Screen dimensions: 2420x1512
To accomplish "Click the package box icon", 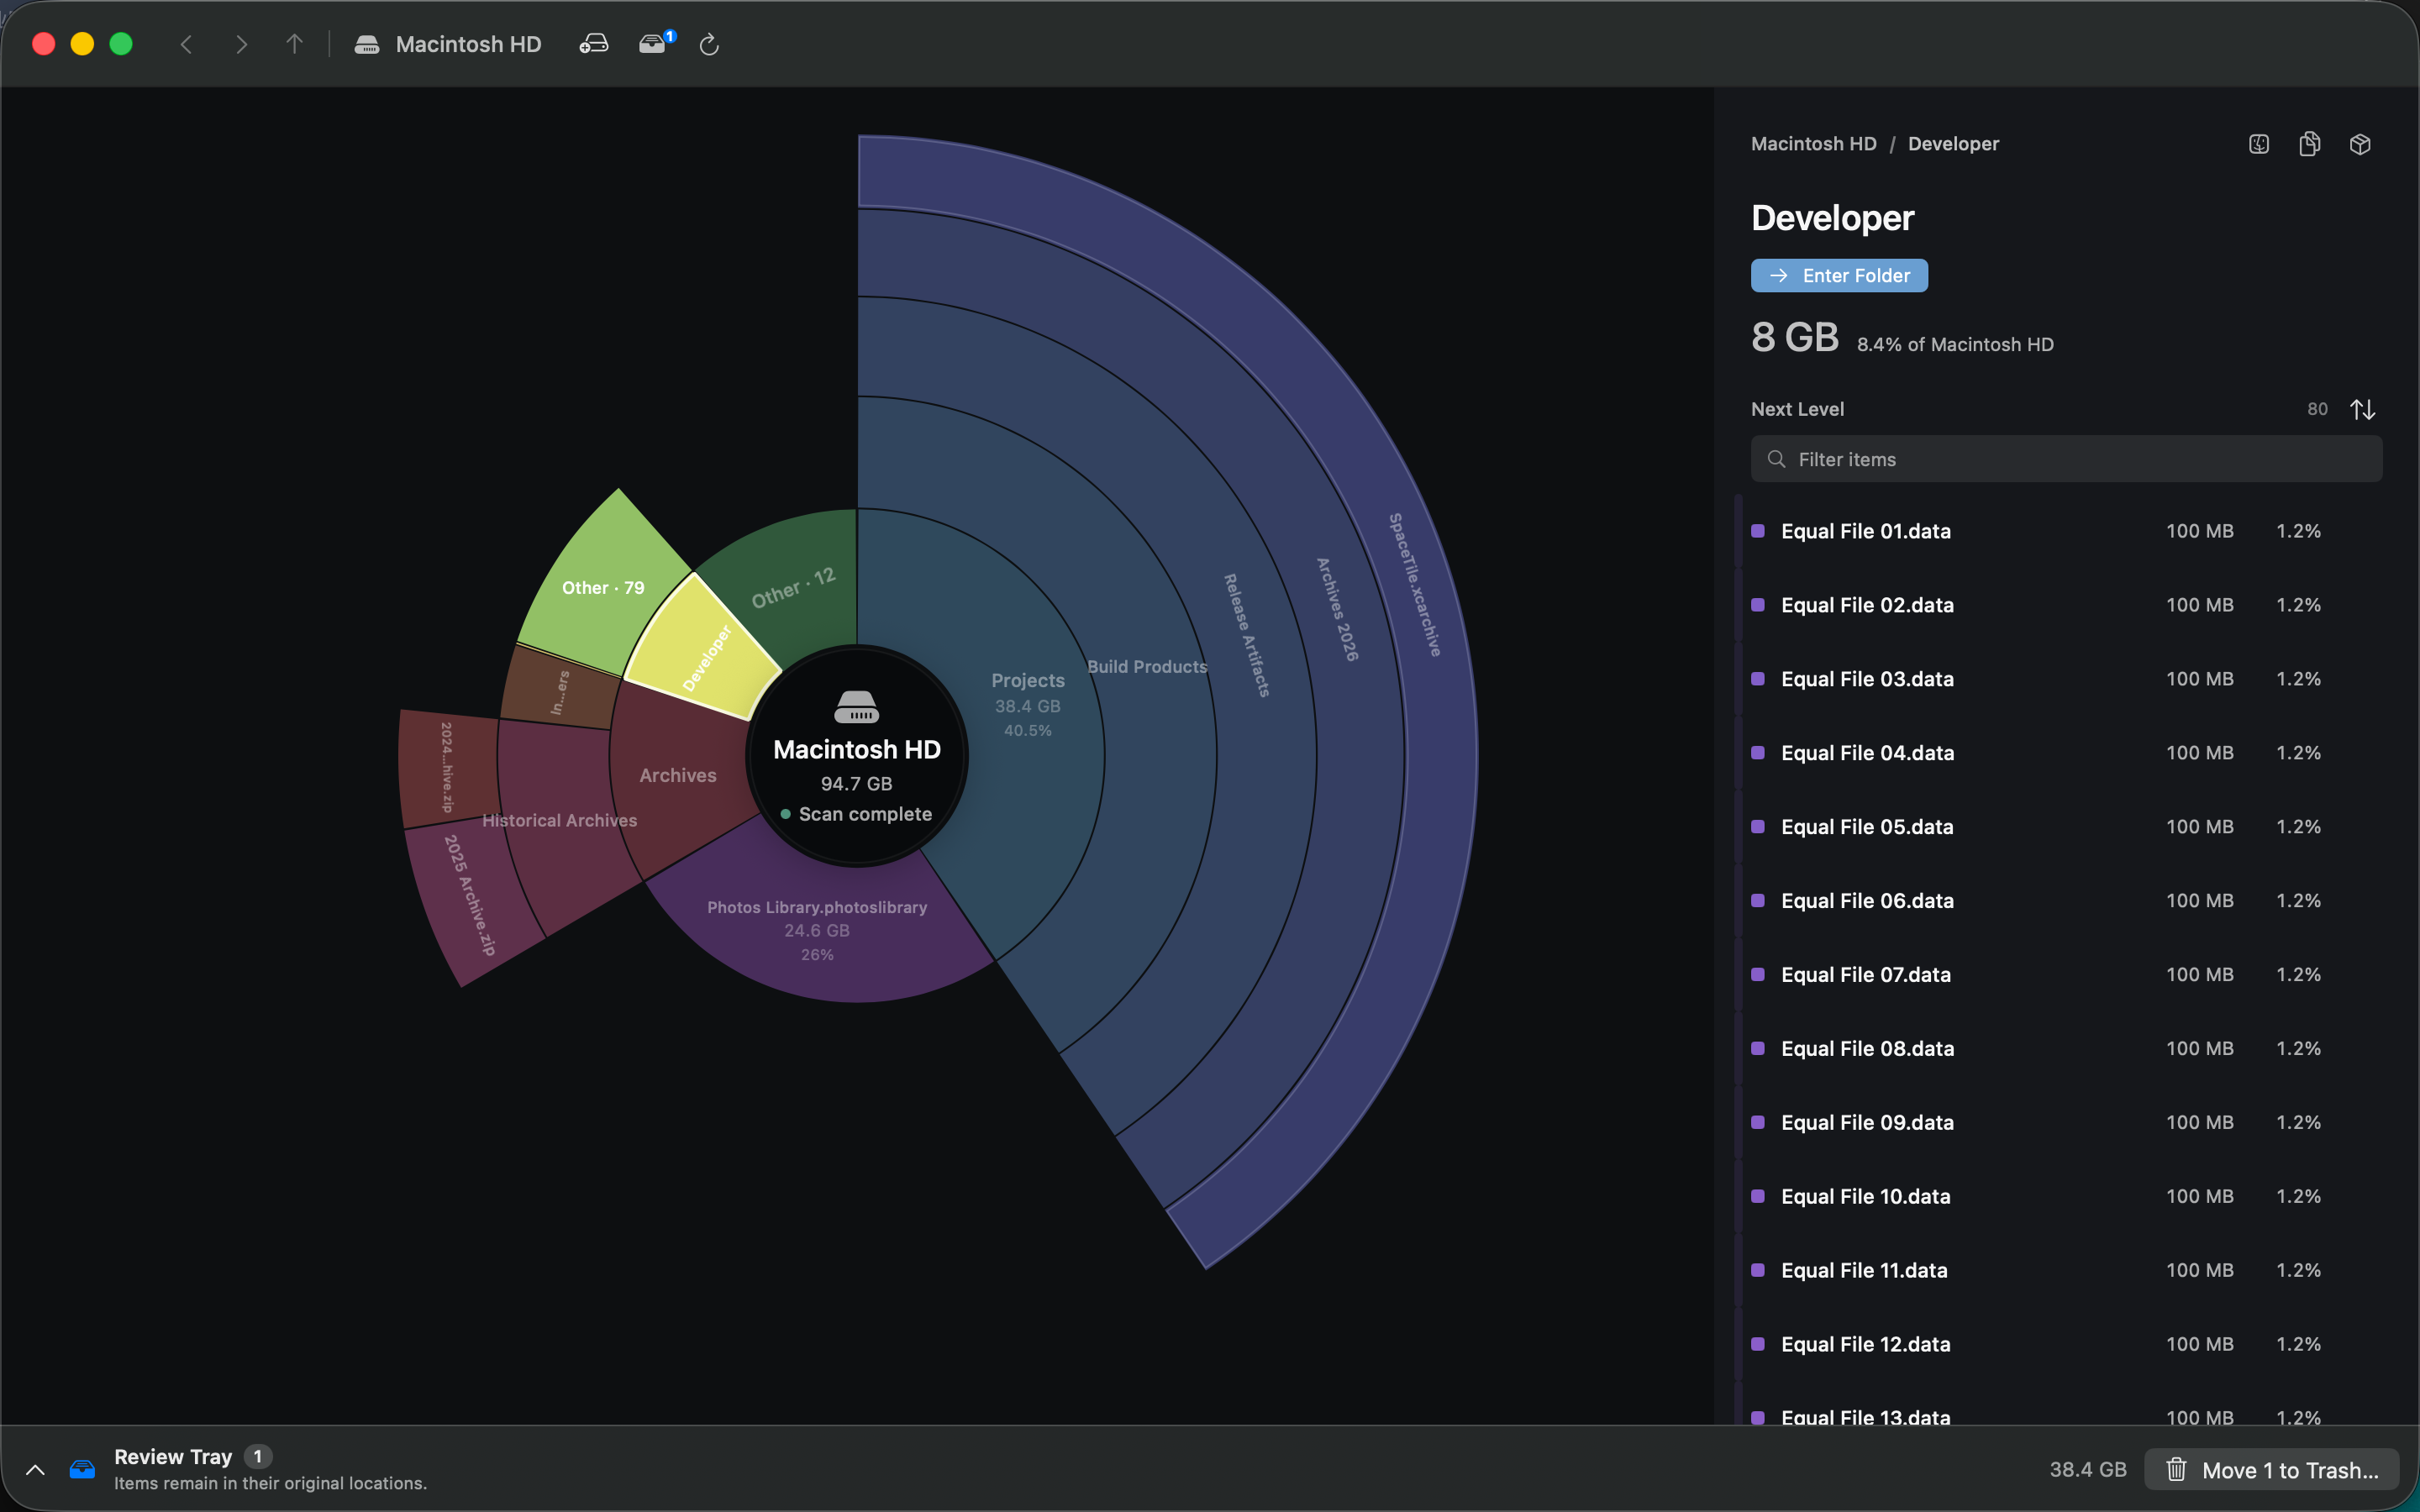I will click(x=2360, y=144).
